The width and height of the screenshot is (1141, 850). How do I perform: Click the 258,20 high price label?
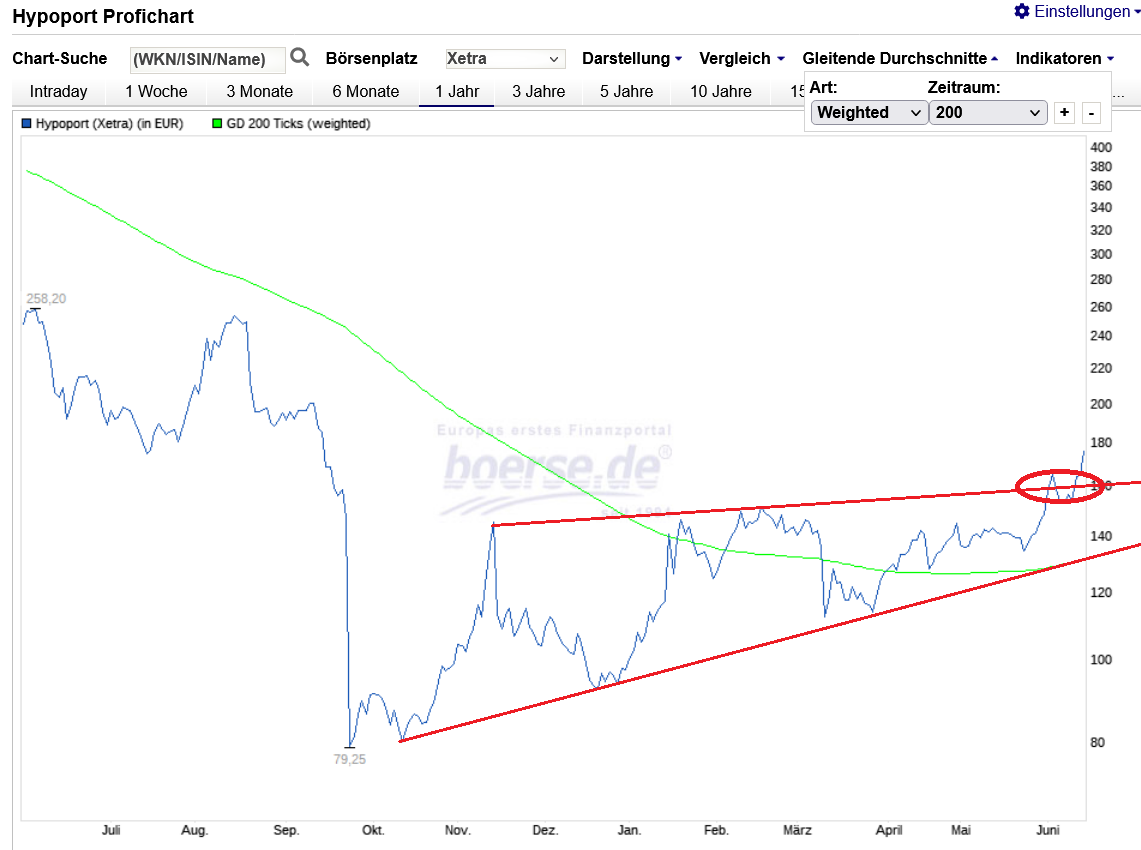(x=46, y=298)
